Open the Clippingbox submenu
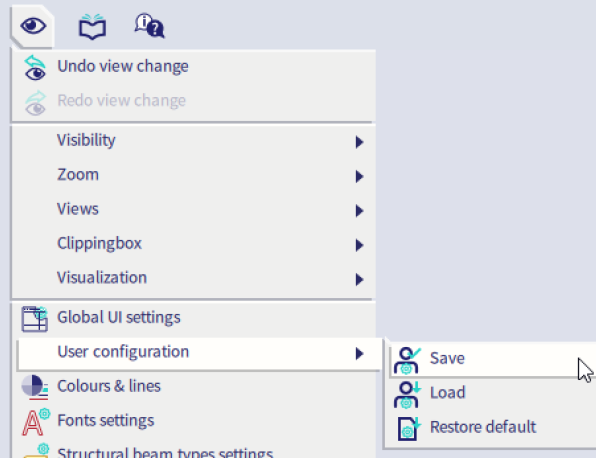This screenshot has width=596, height=458. [x=193, y=244]
